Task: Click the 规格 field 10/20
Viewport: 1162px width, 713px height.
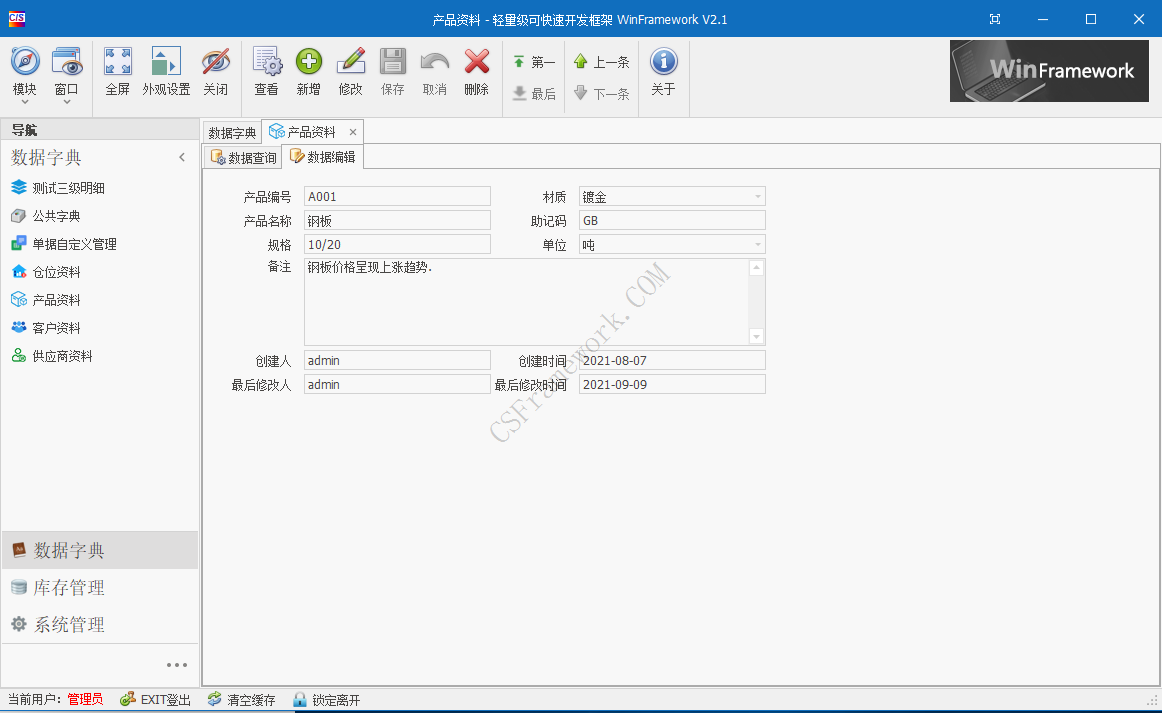Action: tap(397, 244)
